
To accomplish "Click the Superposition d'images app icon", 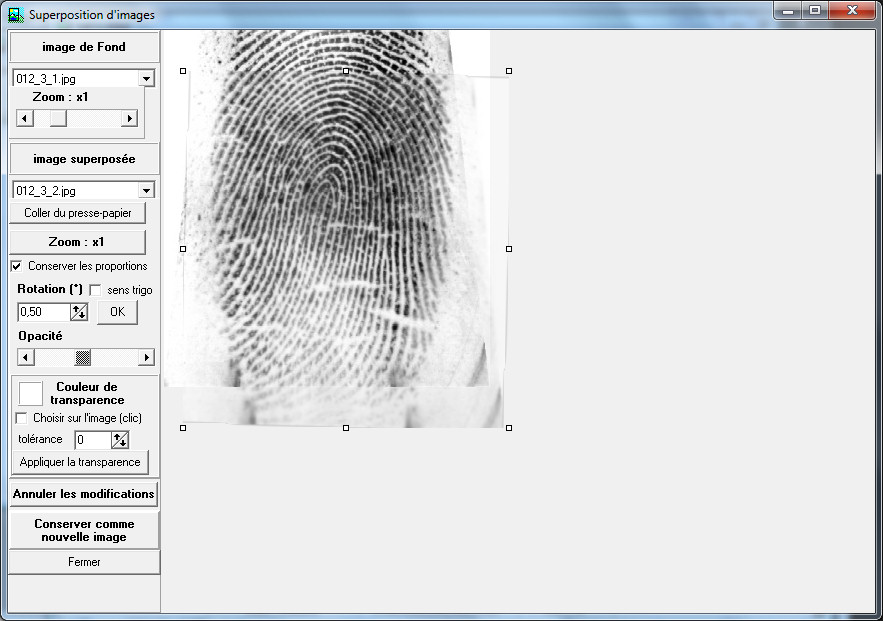I will point(16,15).
